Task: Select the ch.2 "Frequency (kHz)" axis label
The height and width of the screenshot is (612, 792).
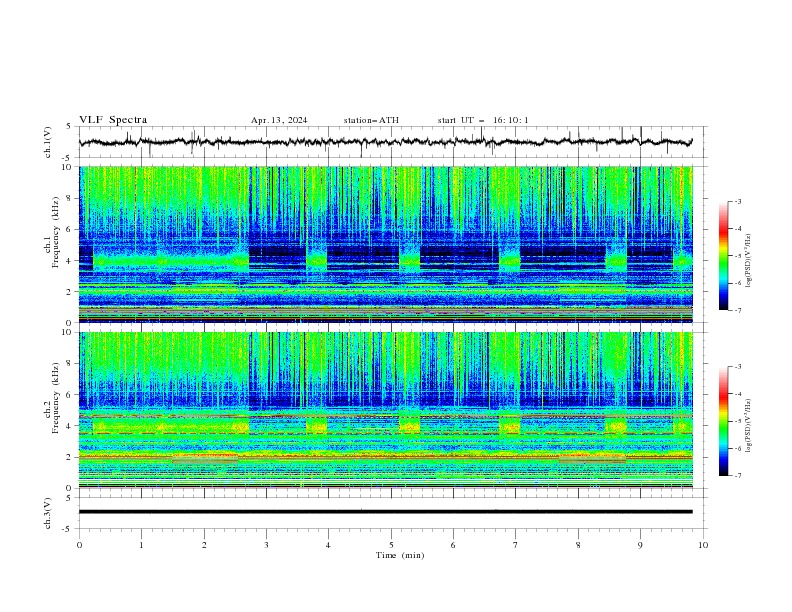Action: point(55,398)
